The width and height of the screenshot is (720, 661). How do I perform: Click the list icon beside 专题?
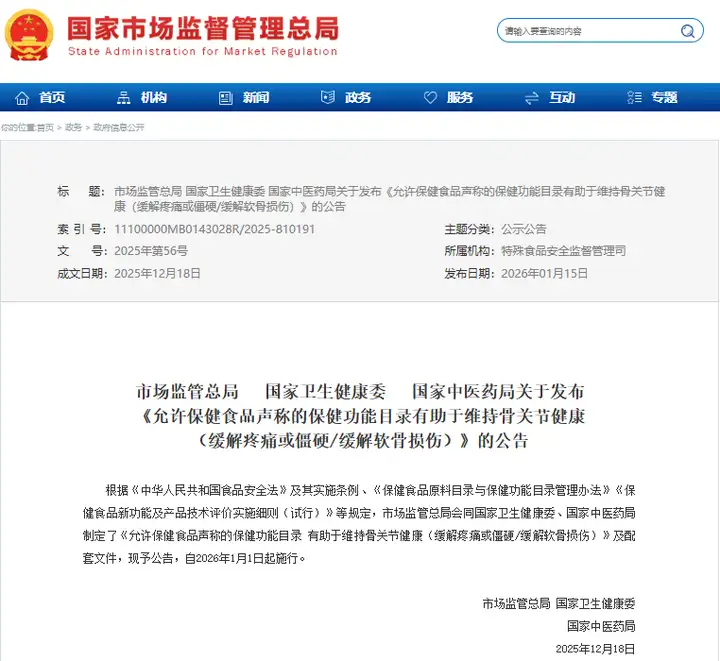click(634, 97)
